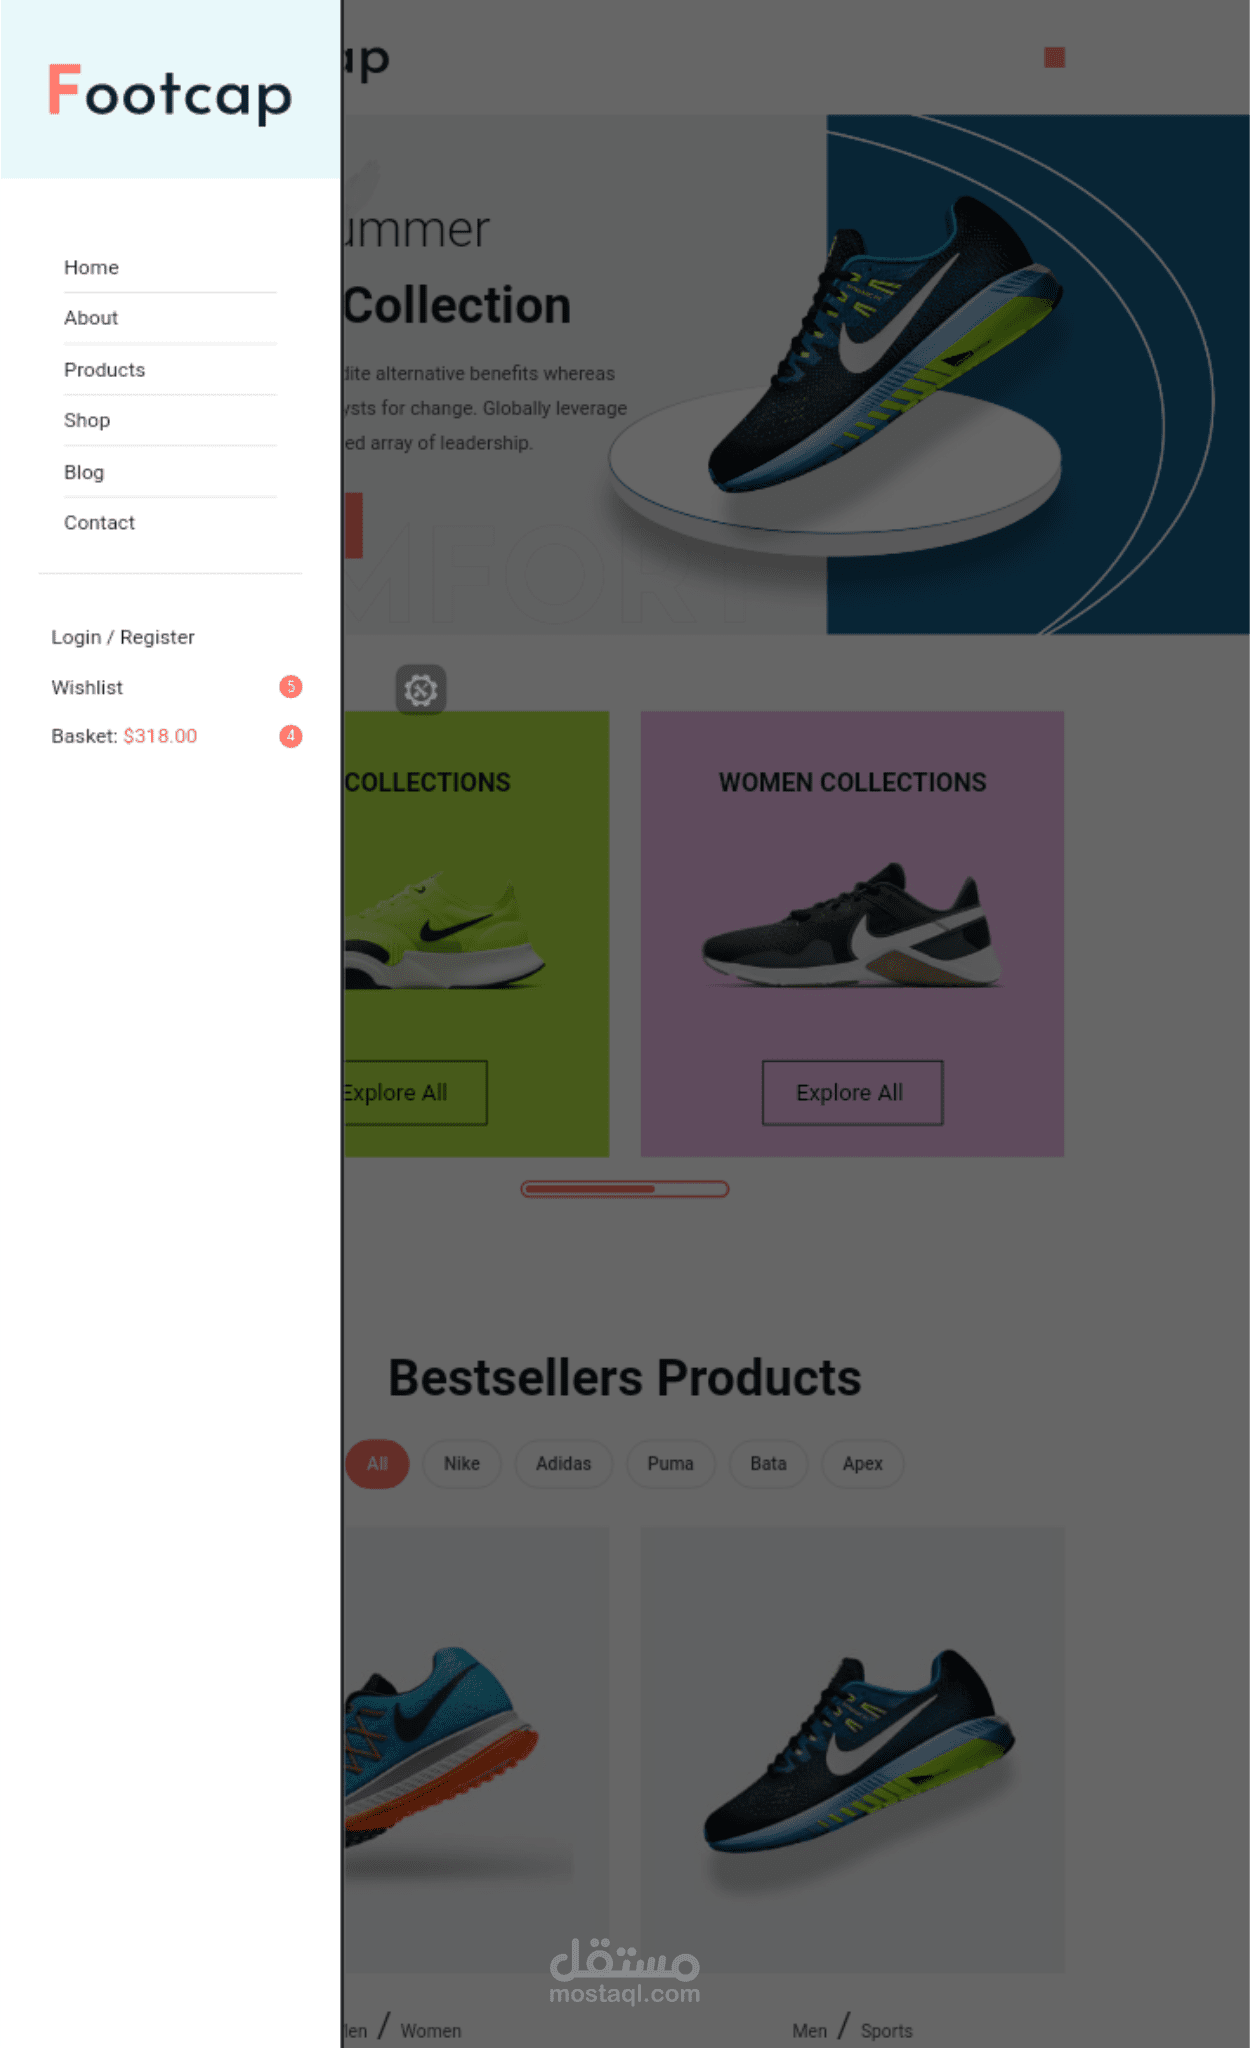This screenshot has height=2048, width=1250.
Task: Click the black women's collection shoe image
Action: [x=852, y=925]
